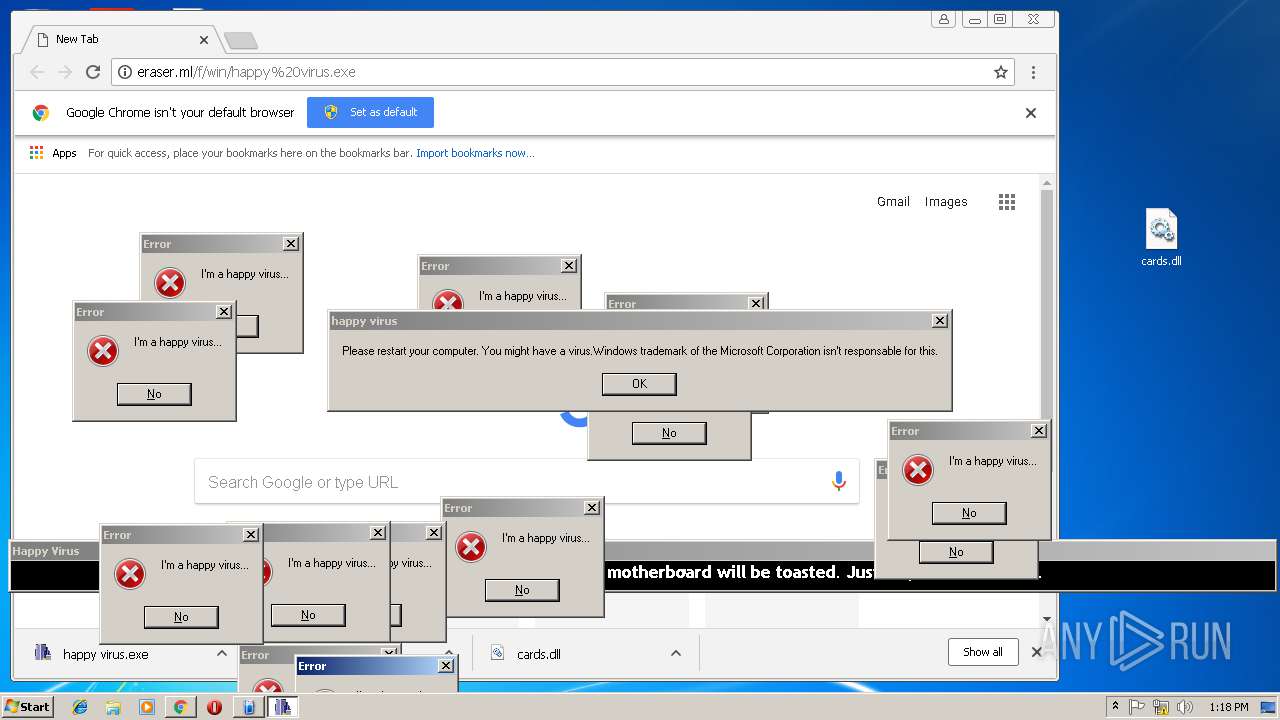Open Windows Explorer folder taskbar icon

coord(113,707)
